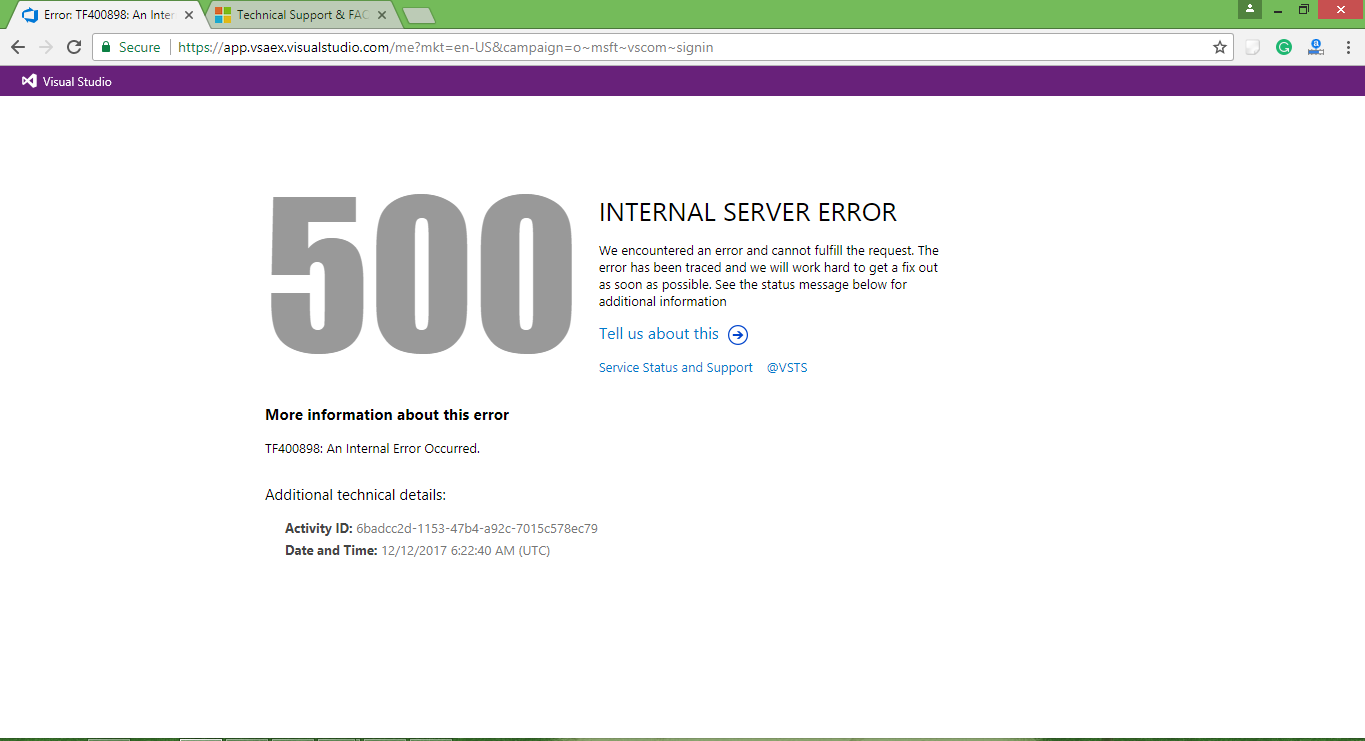Open 'Service Status and Support' link
The image size is (1365, 741).
coord(676,368)
